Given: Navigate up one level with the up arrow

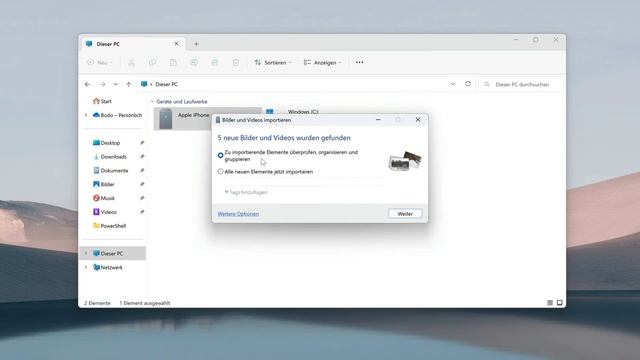Looking at the screenshot, I should point(129,84).
